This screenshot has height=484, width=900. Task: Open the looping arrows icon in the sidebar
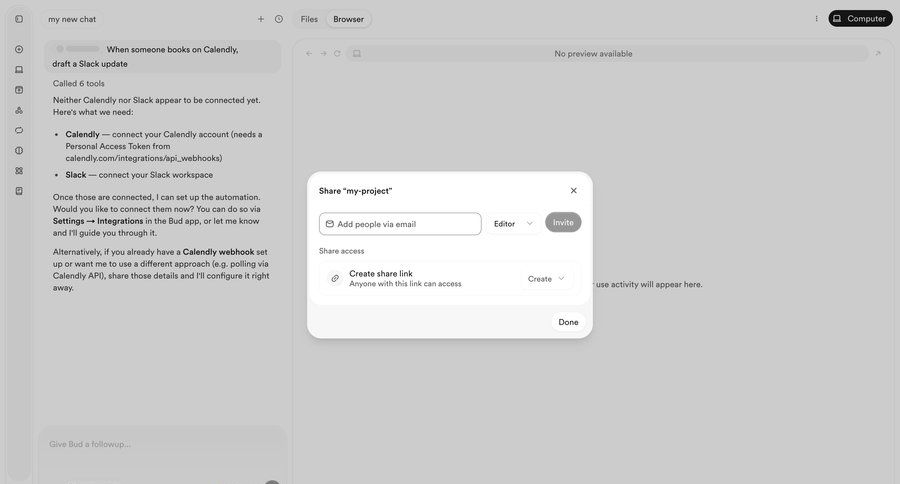point(19,130)
